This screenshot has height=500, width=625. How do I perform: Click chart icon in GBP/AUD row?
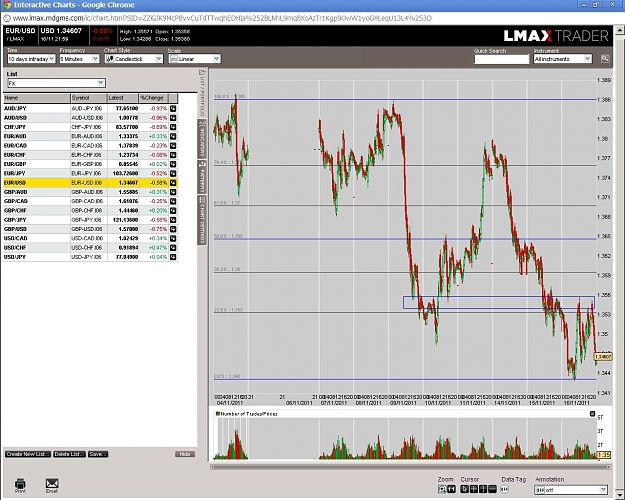pyautogui.click(x=173, y=192)
